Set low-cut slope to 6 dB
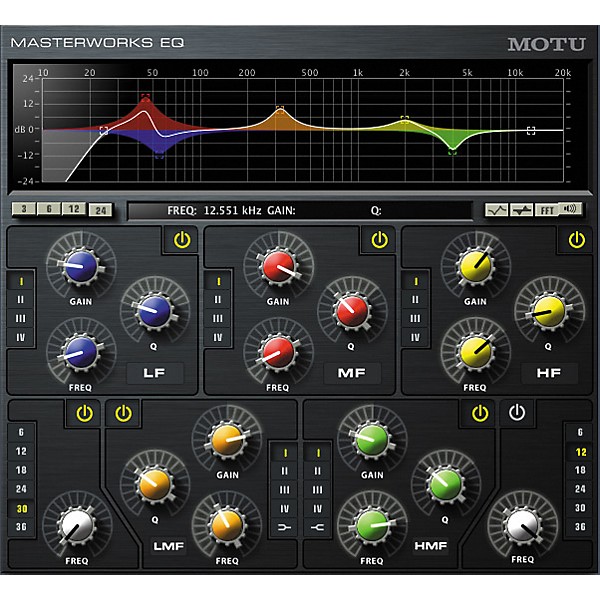Image resolution: width=600 pixels, height=600 pixels. coord(21,432)
